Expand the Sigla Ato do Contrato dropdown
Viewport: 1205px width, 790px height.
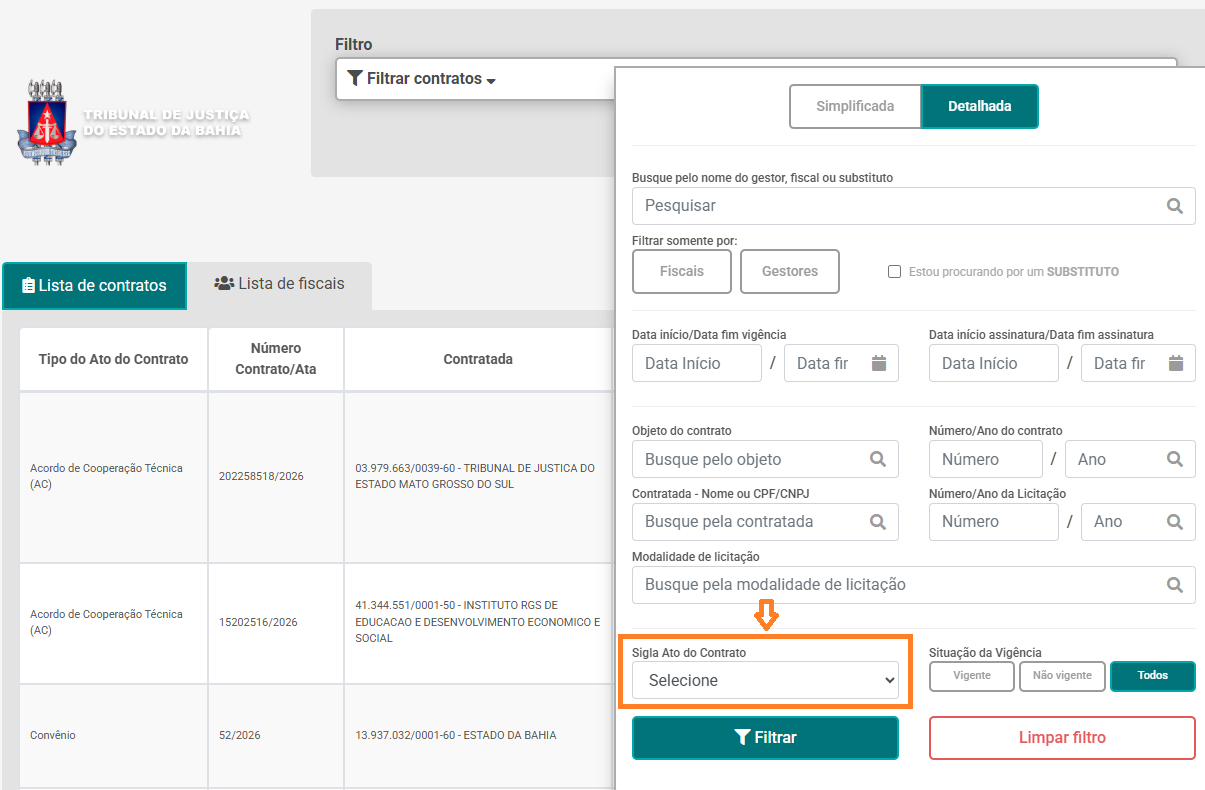click(765, 680)
